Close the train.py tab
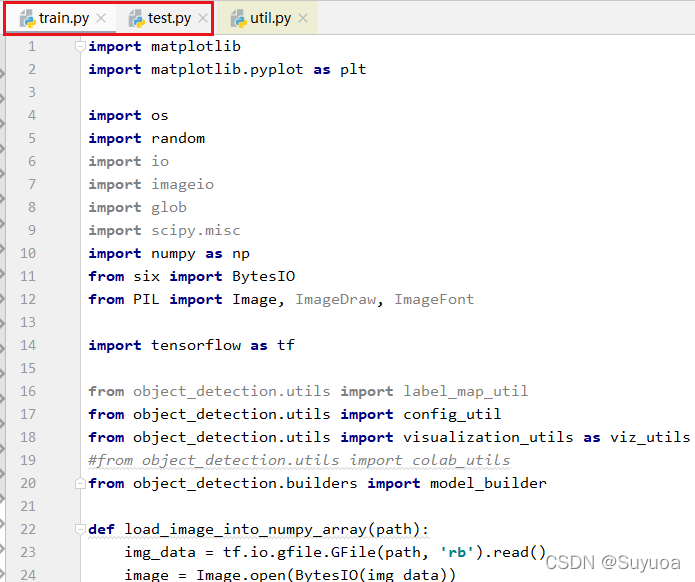The height and width of the screenshot is (582, 695). coord(101,18)
